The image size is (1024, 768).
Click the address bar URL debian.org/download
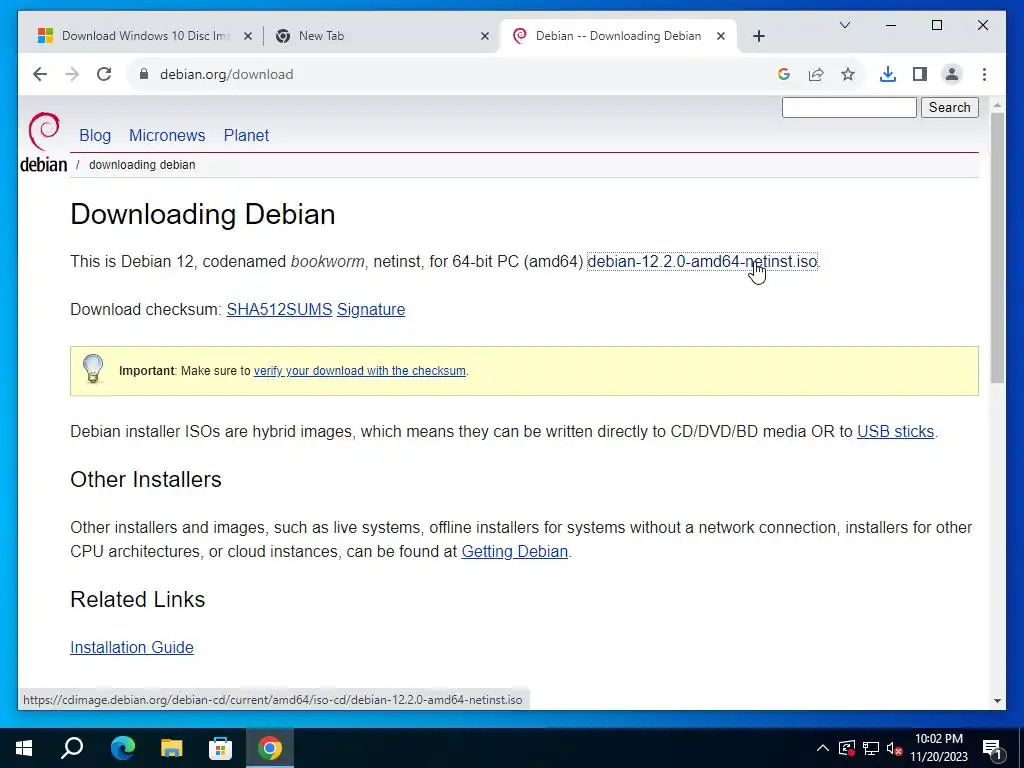[x=227, y=74]
